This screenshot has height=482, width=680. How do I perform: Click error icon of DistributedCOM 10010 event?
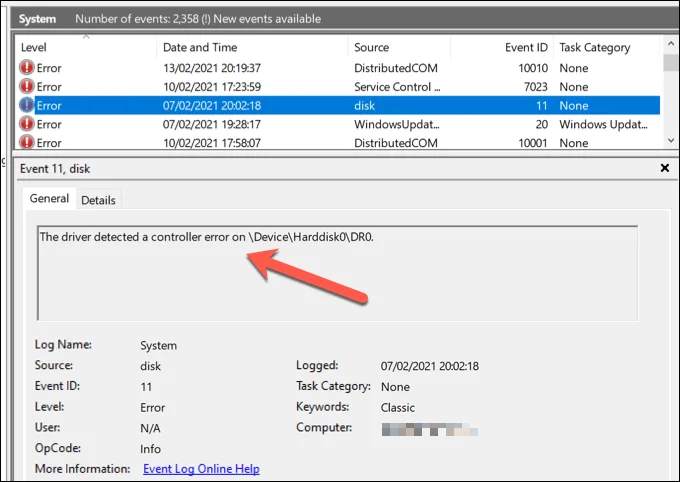point(26,68)
